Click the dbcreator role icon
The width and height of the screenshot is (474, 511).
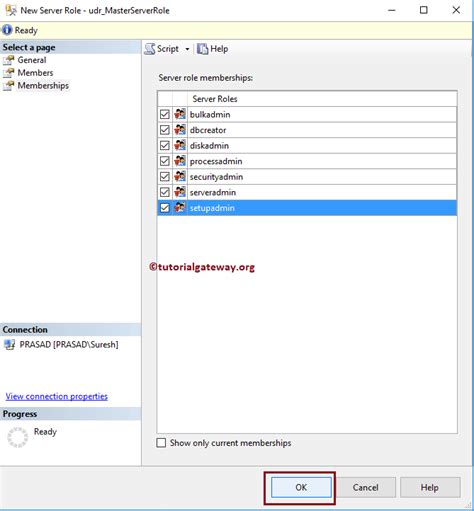coord(180,130)
